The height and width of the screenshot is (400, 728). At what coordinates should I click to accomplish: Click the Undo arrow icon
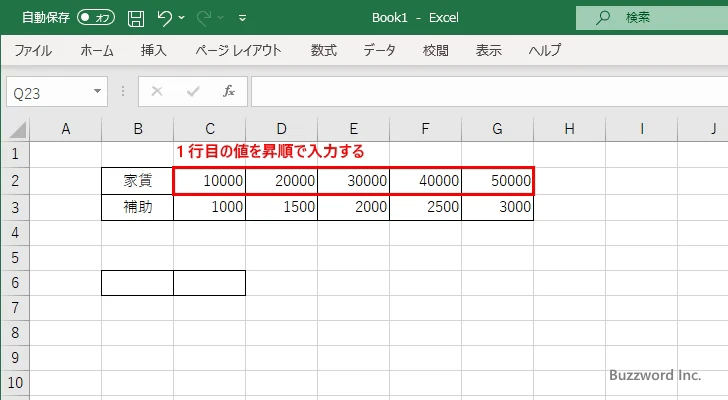tap(165, 17)
